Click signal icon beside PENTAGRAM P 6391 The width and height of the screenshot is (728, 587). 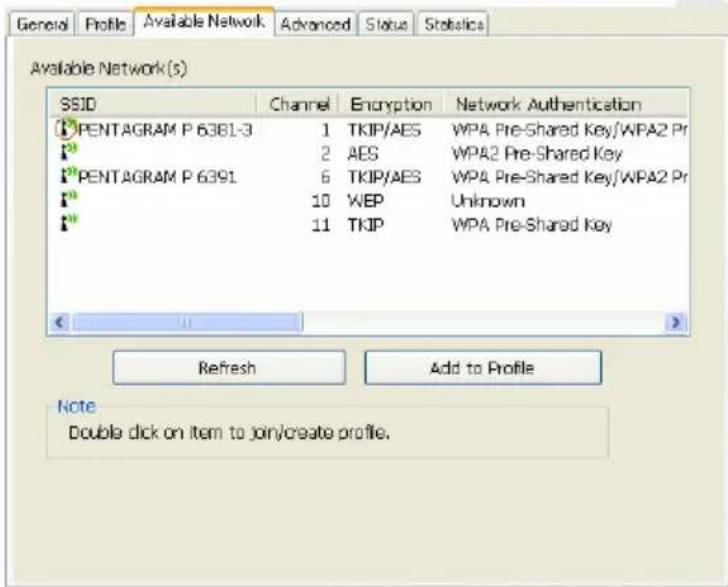click(x=69, y=176)
